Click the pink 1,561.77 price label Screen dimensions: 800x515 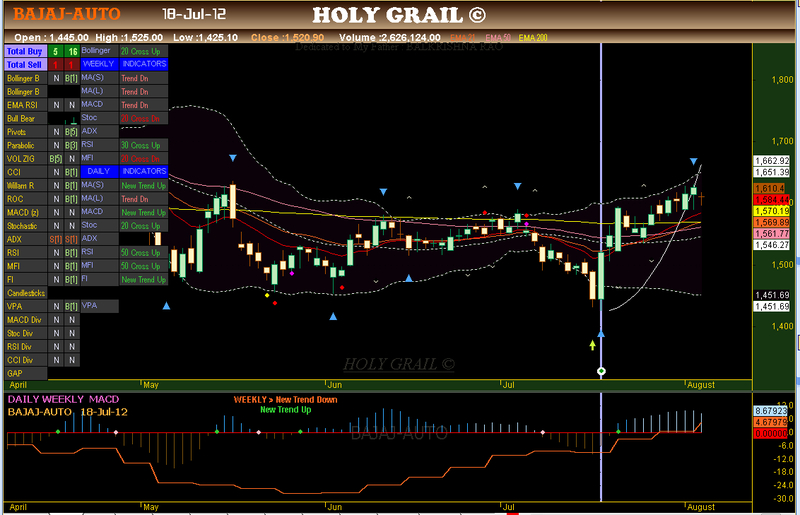[x=772, y=233]
